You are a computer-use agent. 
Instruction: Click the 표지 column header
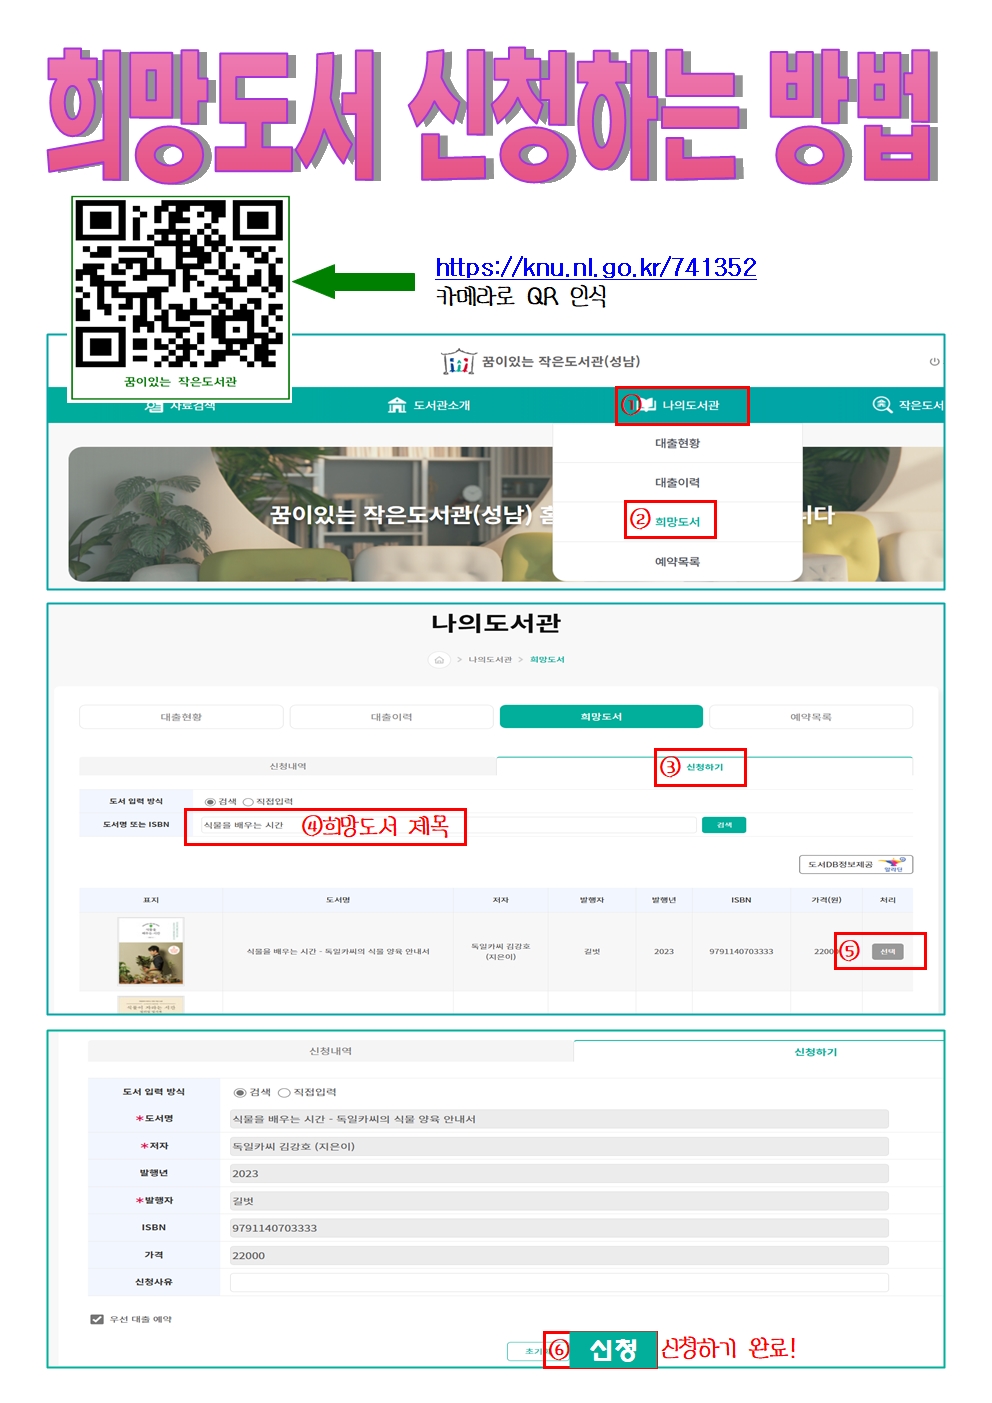point(151,900)
